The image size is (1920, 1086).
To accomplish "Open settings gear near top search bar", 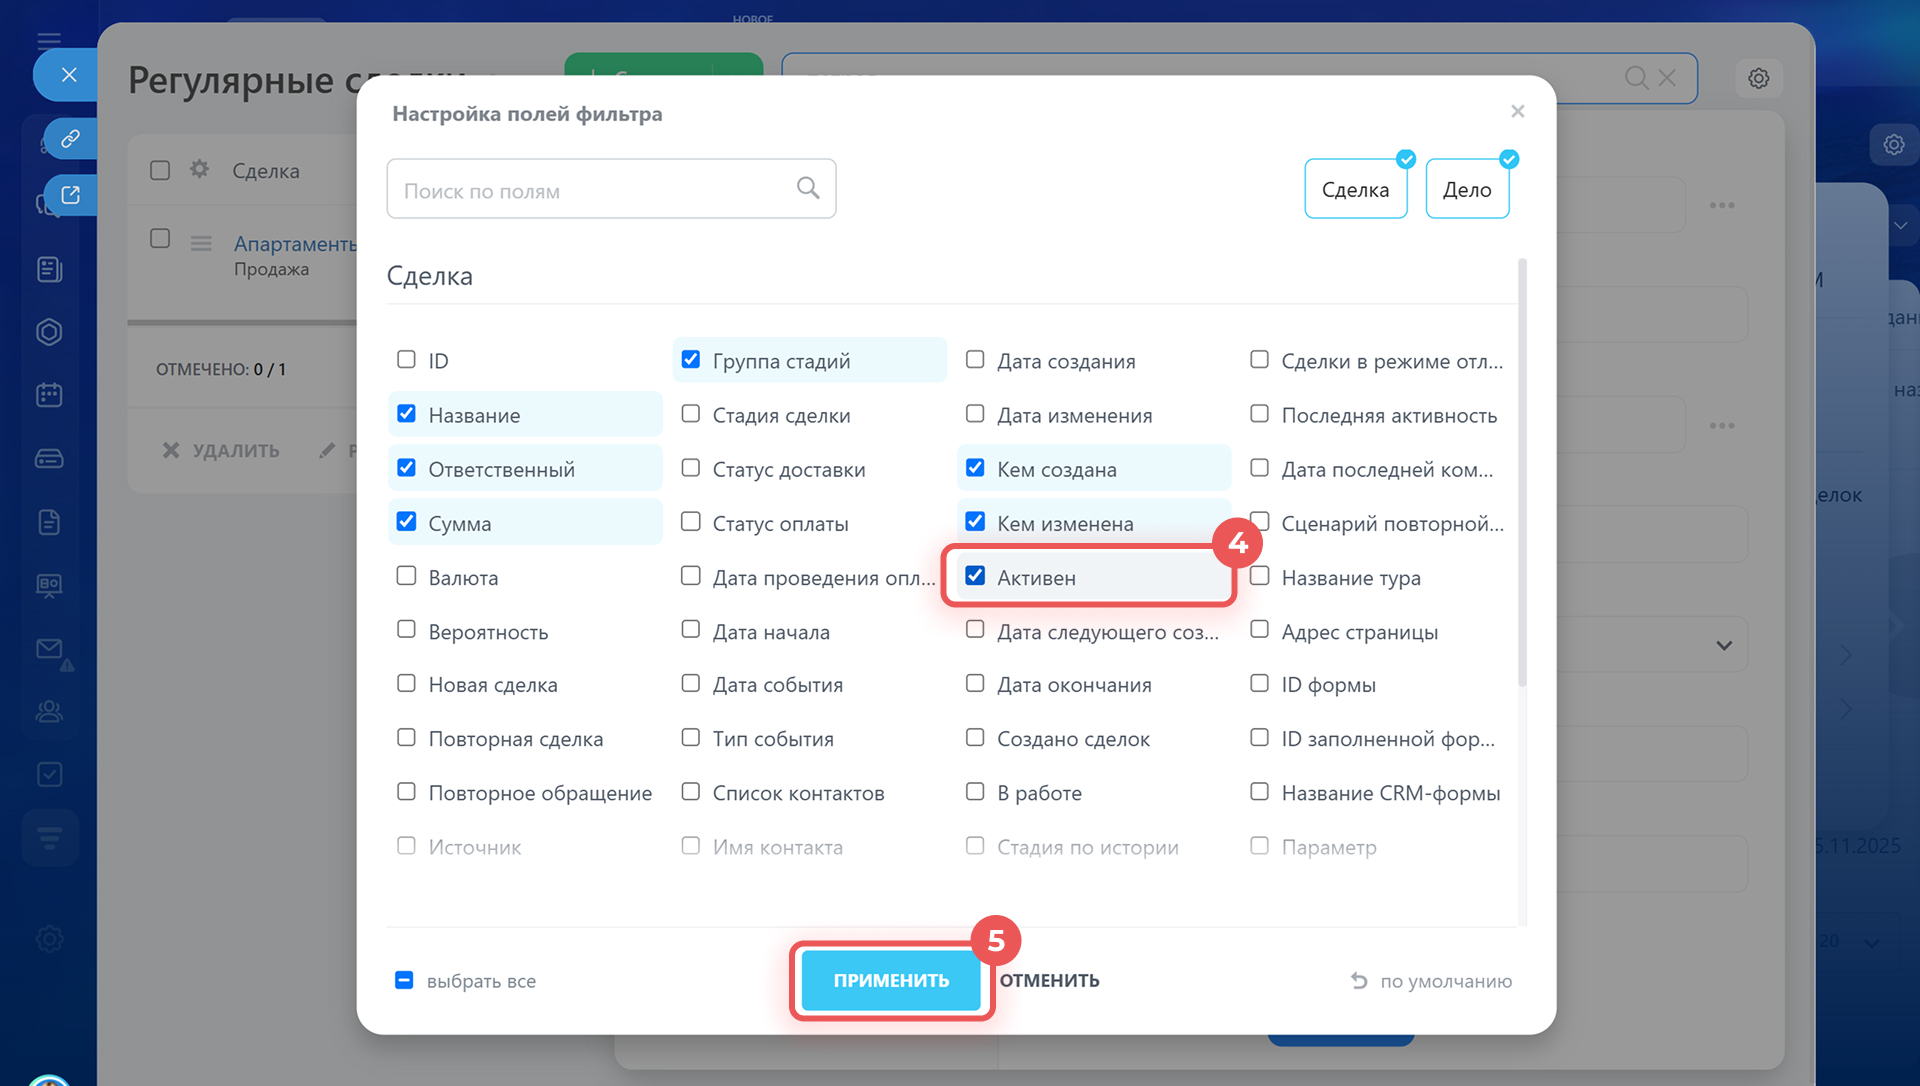I will click(1758, 78).
